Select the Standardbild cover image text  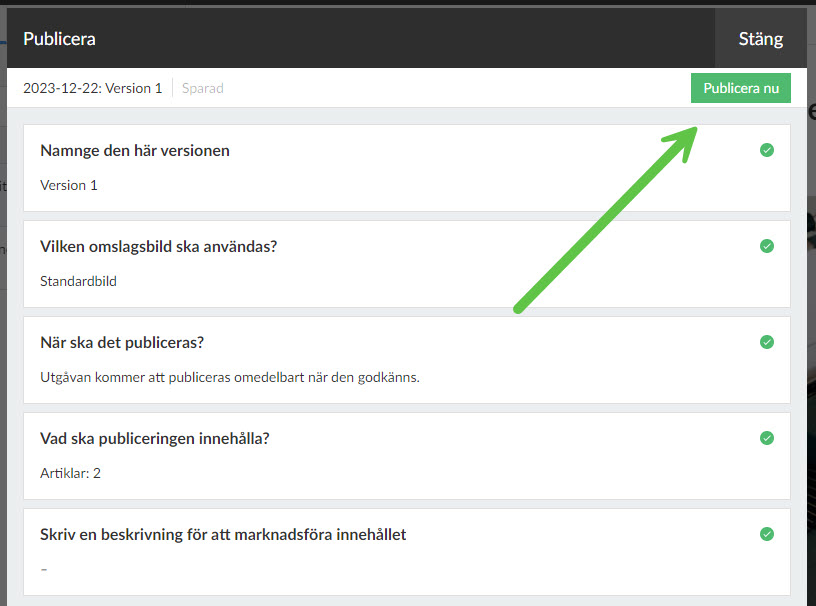click(x=78, y=281)
